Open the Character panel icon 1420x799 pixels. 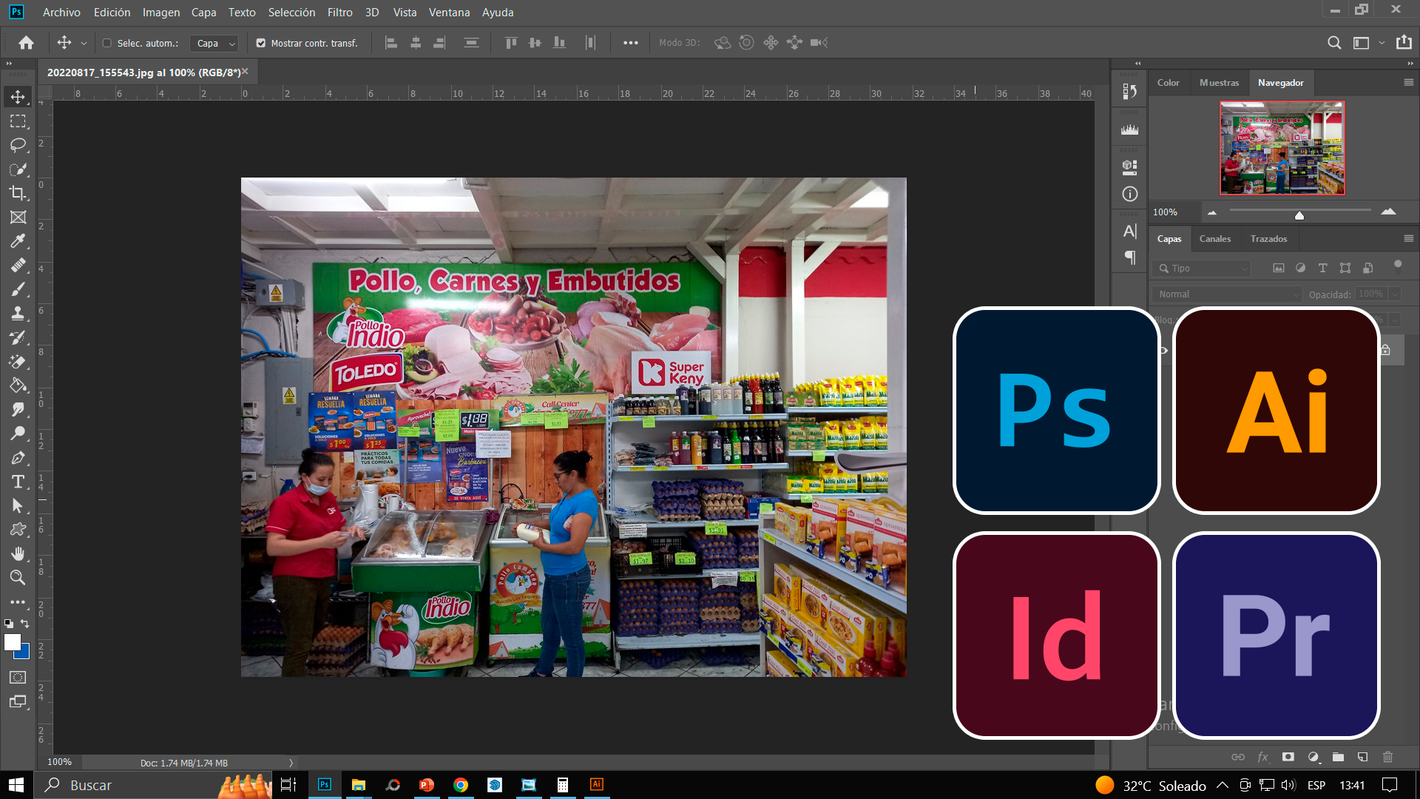pos(1130,231)
